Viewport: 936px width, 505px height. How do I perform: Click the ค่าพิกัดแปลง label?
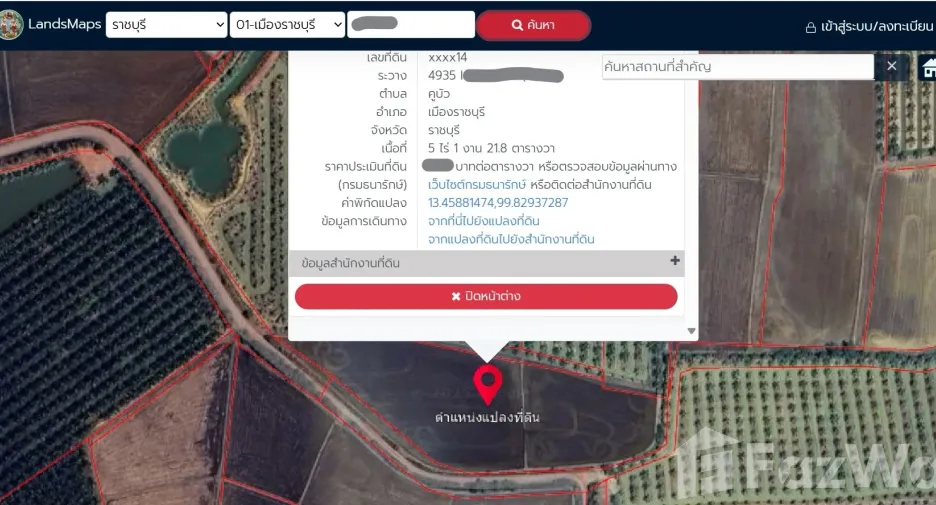point(374,203)
